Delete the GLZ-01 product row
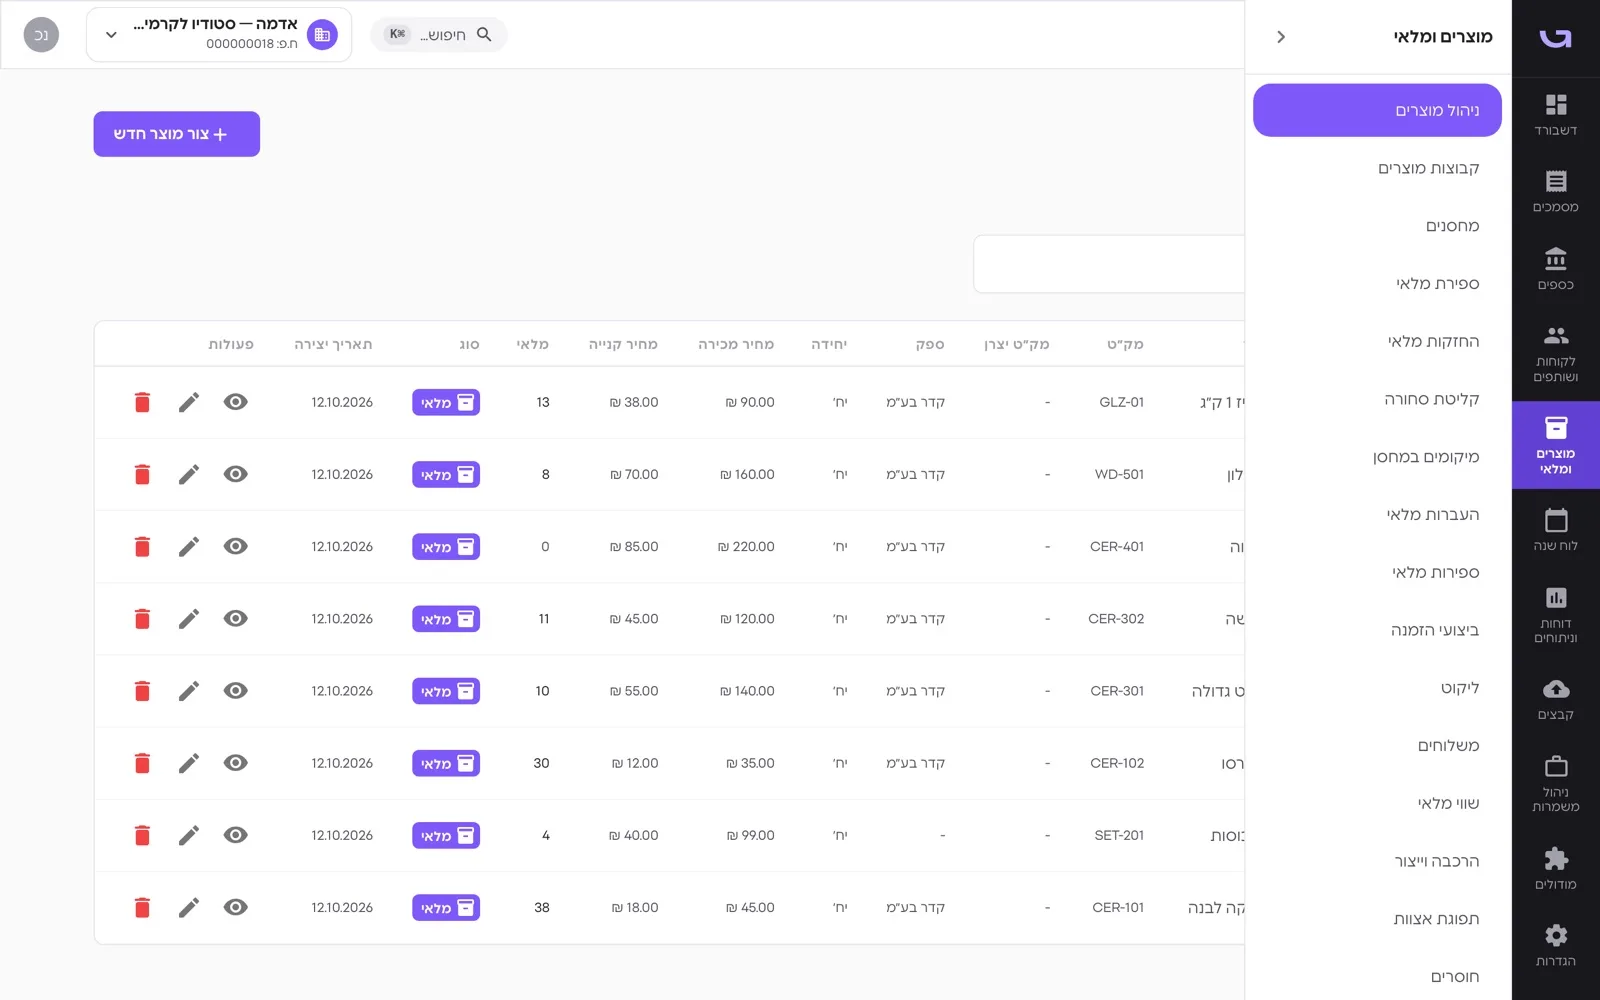Image resolution: width=1600 pixels, height=1000 pixels. click(x=142, y=402)
